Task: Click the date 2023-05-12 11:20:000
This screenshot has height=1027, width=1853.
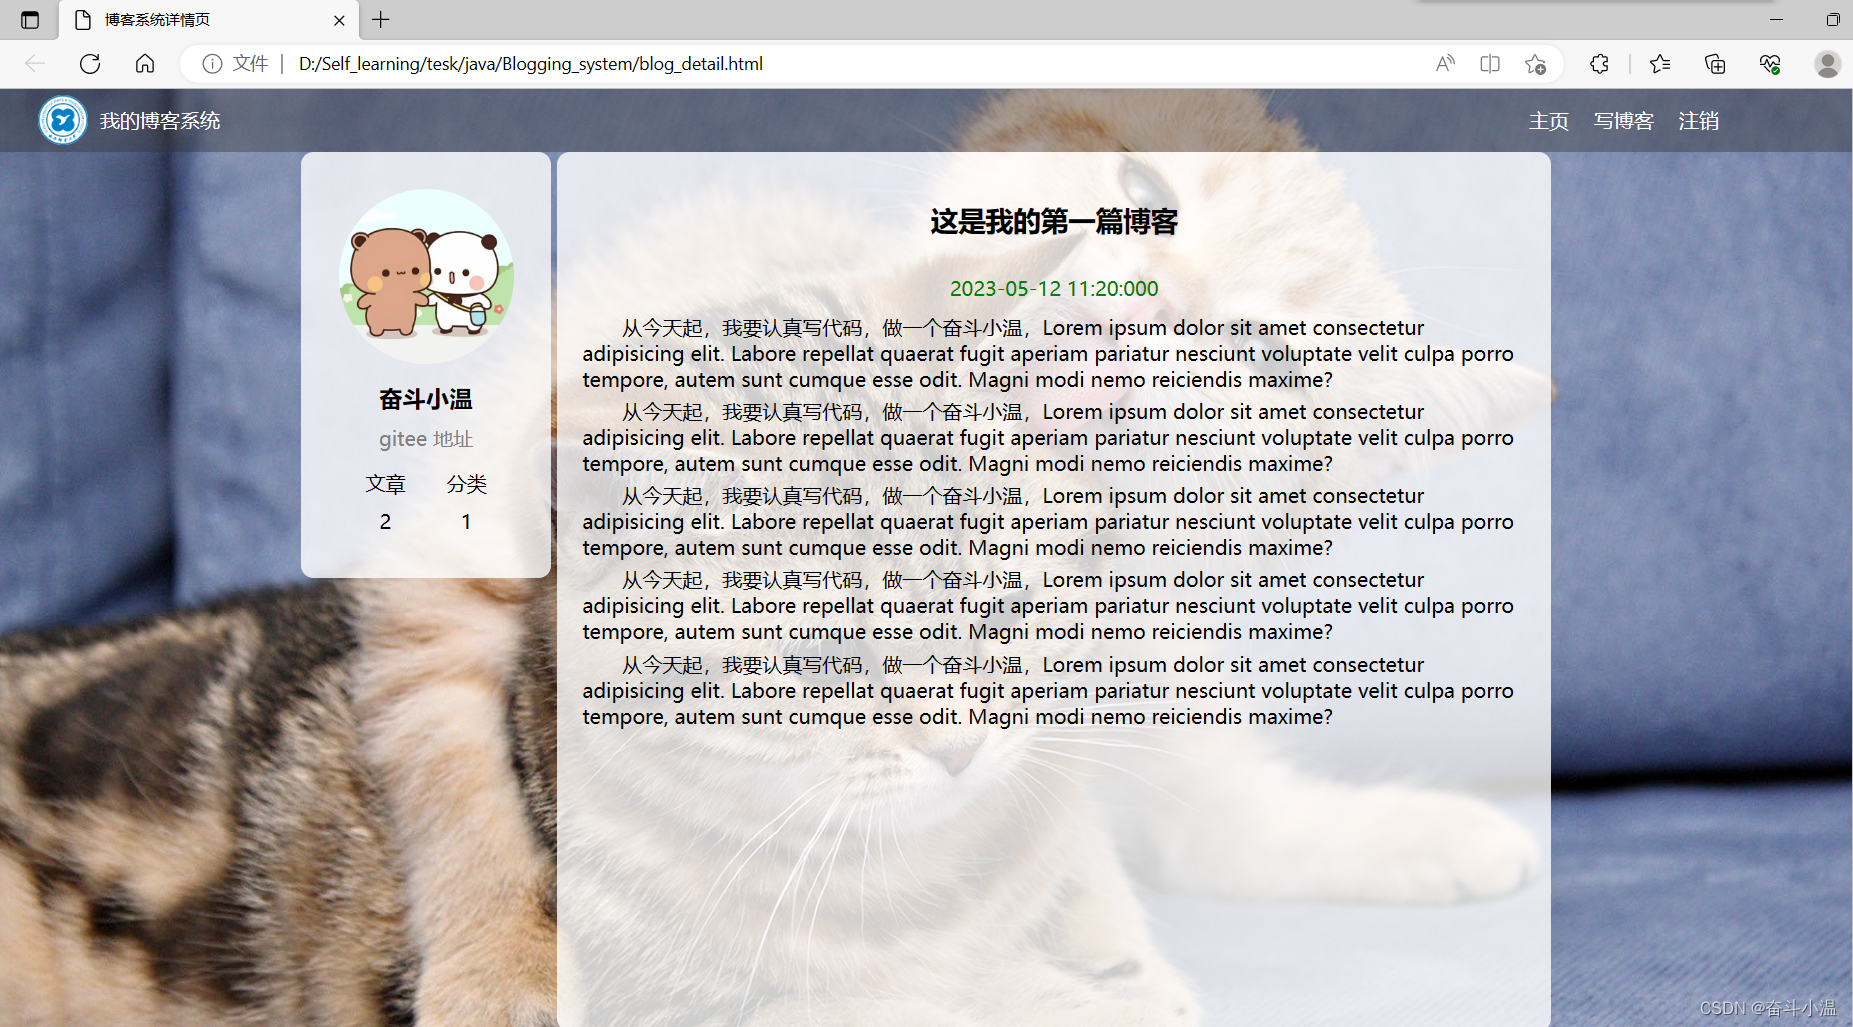Action: coord(1054,289)
